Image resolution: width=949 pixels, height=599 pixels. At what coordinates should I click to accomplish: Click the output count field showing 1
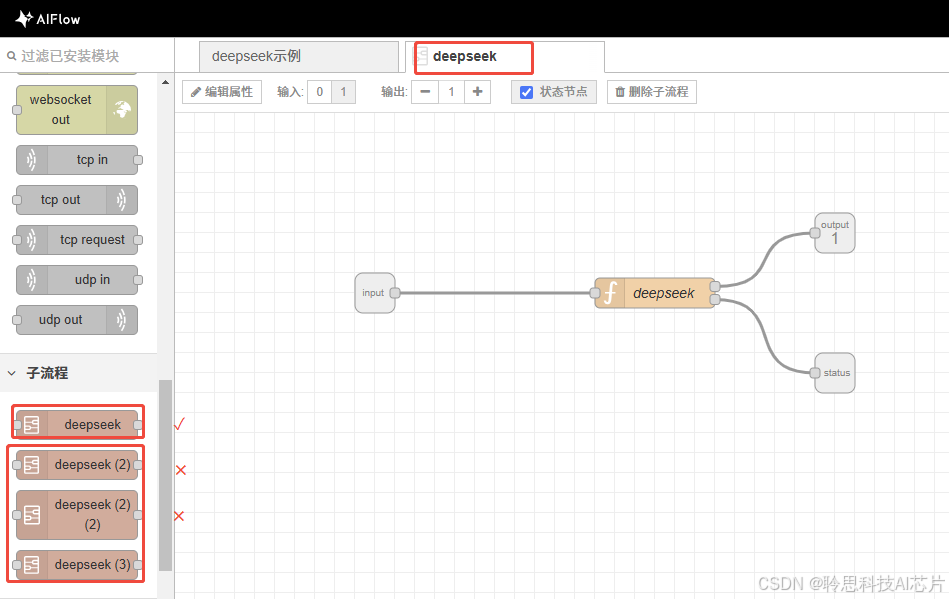451,92
